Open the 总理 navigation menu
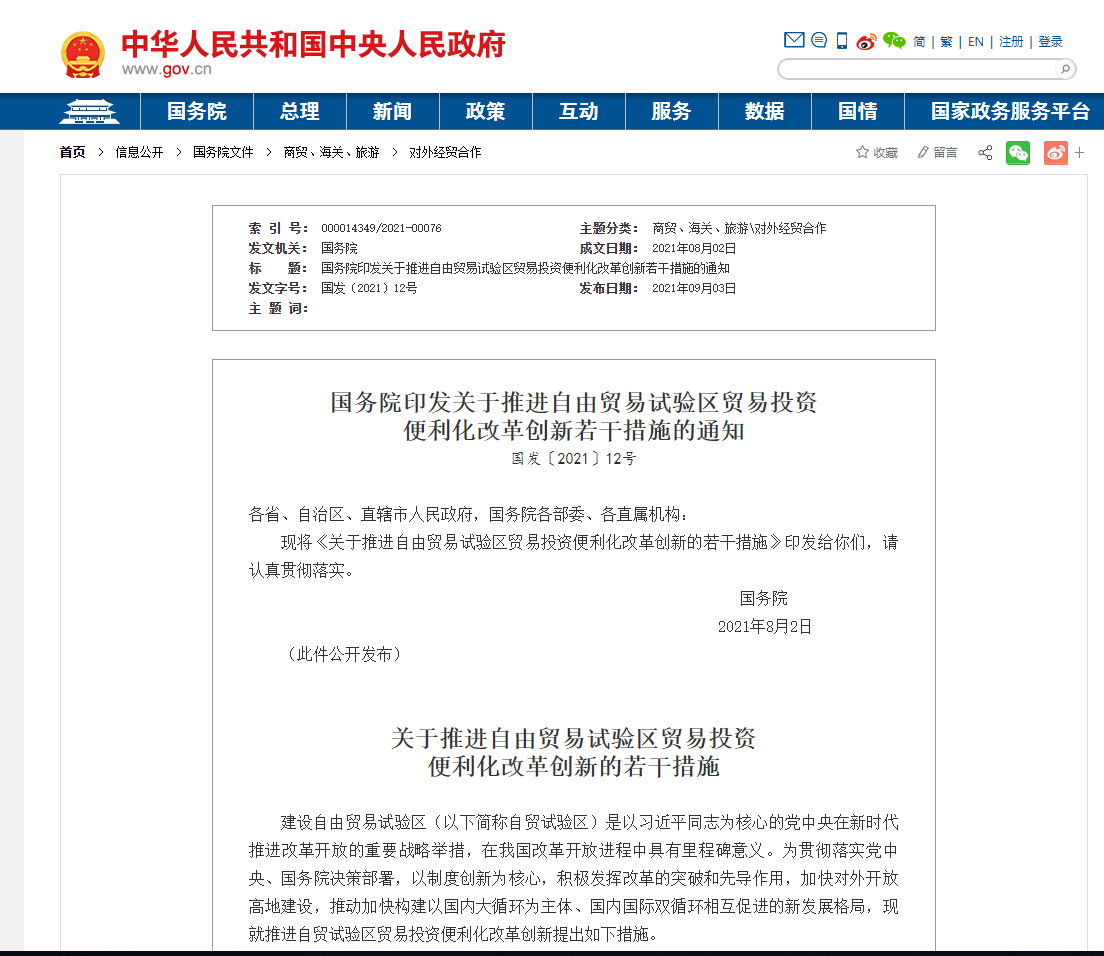 pos(299,111)
